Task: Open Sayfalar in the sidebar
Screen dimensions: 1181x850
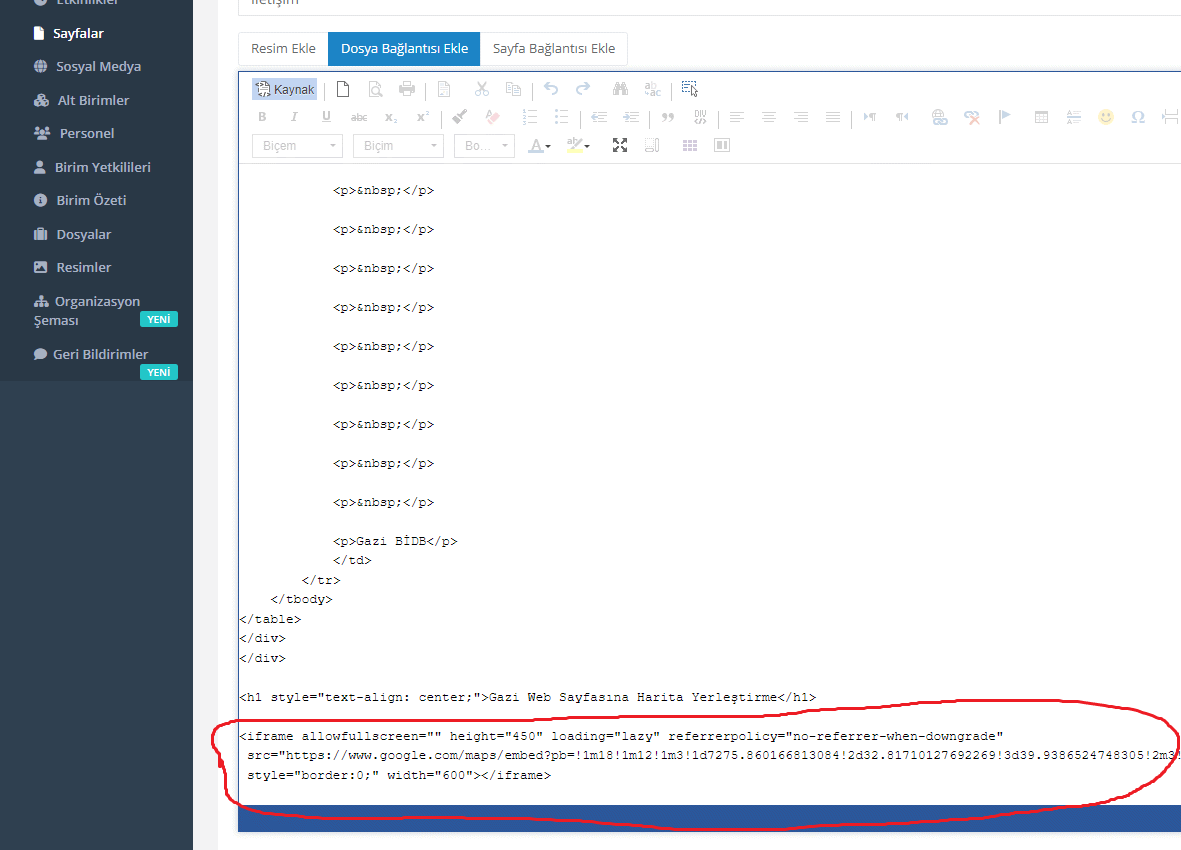Action: [x=69, y=33]
